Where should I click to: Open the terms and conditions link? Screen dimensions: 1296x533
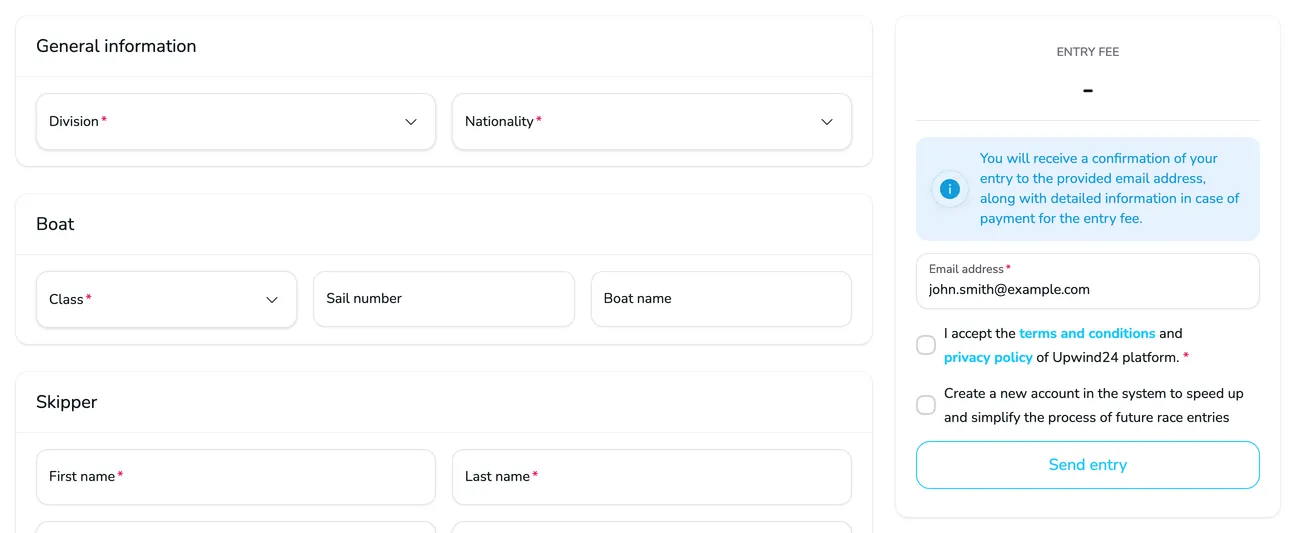tap(1087, 333)
